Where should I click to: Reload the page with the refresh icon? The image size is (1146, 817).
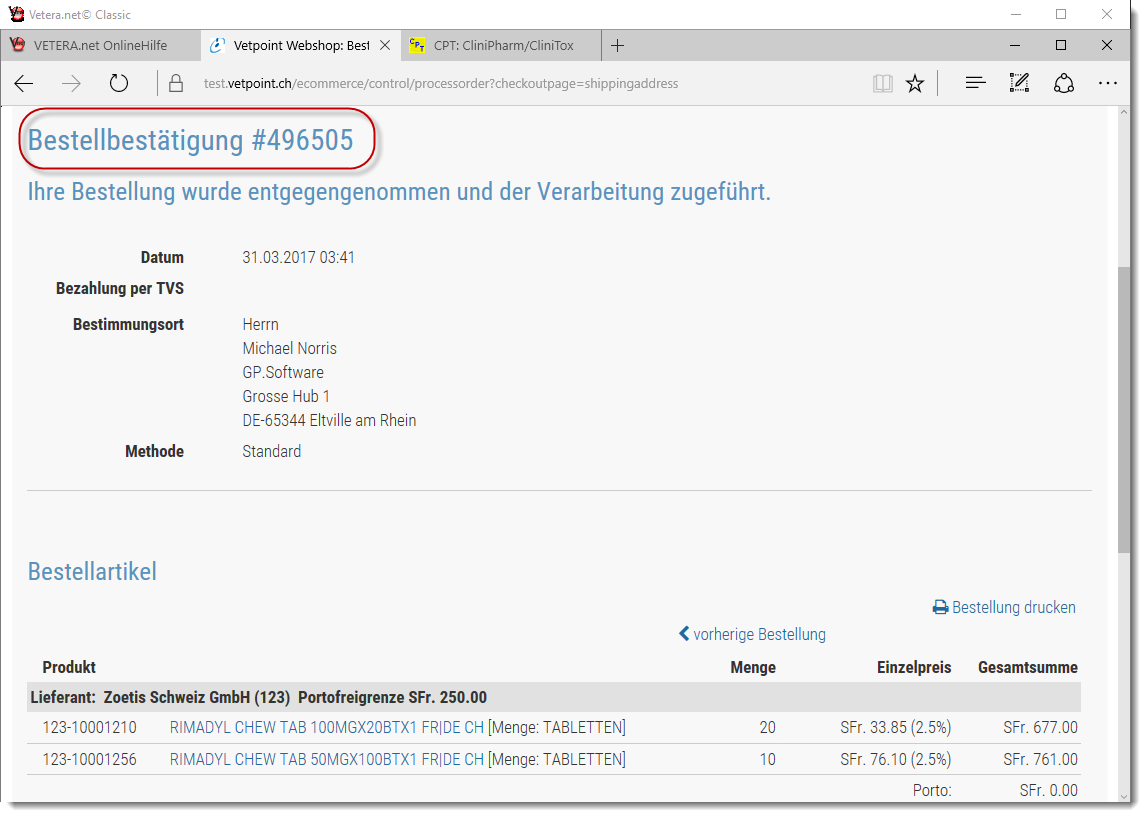119,84
